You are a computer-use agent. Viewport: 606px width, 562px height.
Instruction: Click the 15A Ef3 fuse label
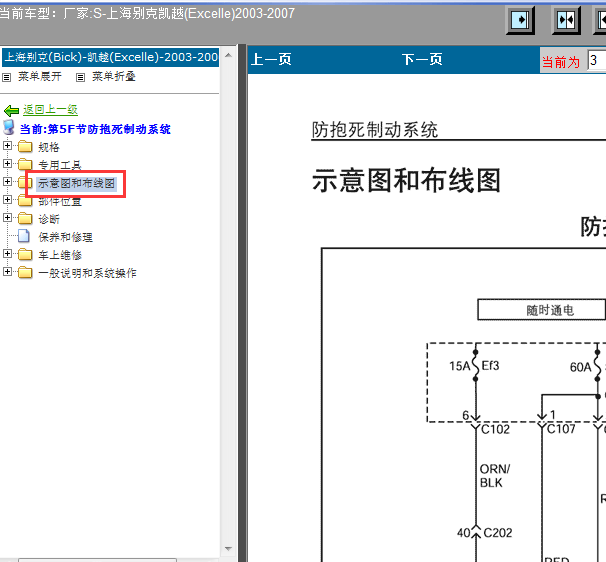(x=474, y=366)
